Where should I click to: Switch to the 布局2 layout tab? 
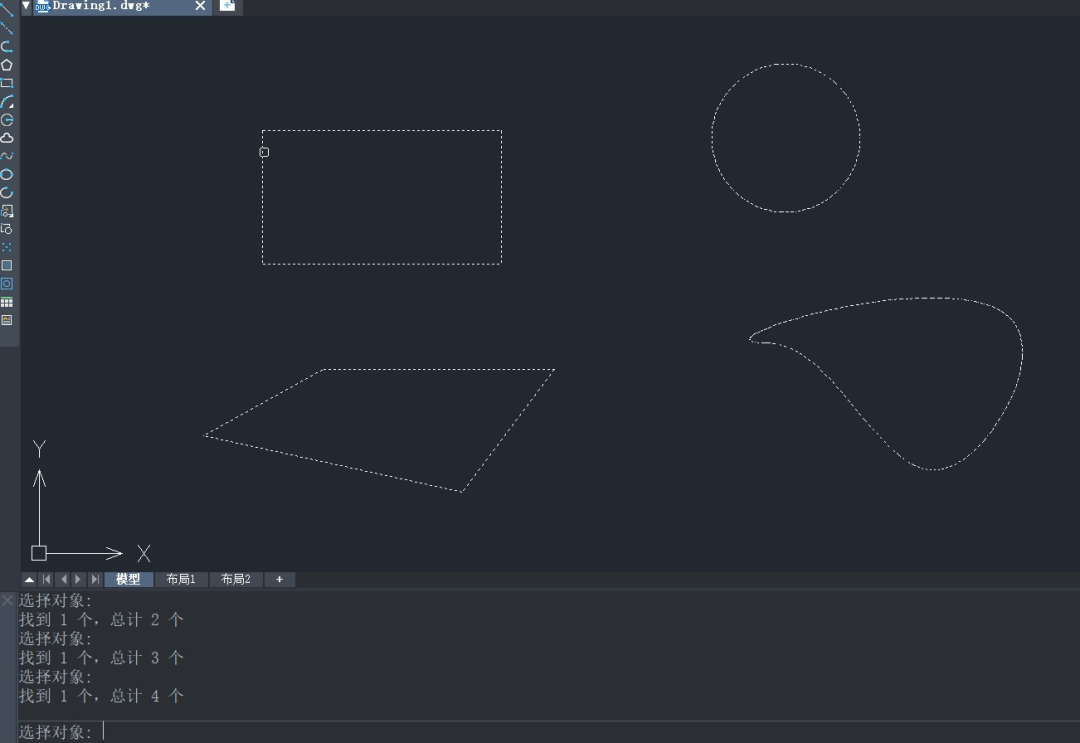(x=236, y=580)
